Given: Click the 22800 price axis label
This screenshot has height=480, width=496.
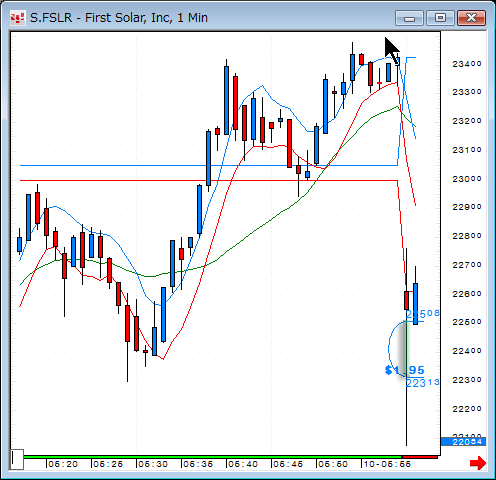Looking at the screenshot, I should (x=467, y=236).
